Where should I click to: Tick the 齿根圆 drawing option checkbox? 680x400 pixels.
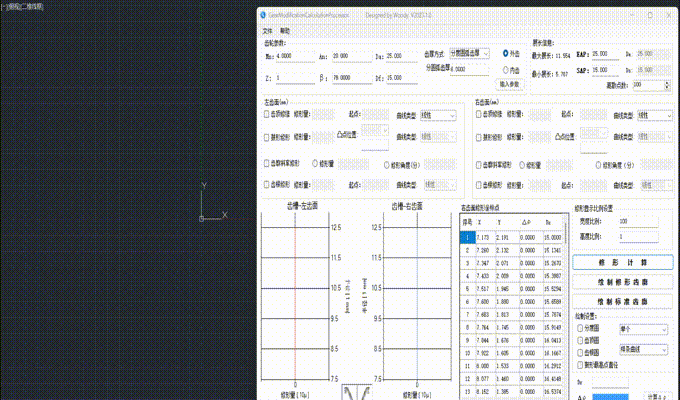pos(580,353)
